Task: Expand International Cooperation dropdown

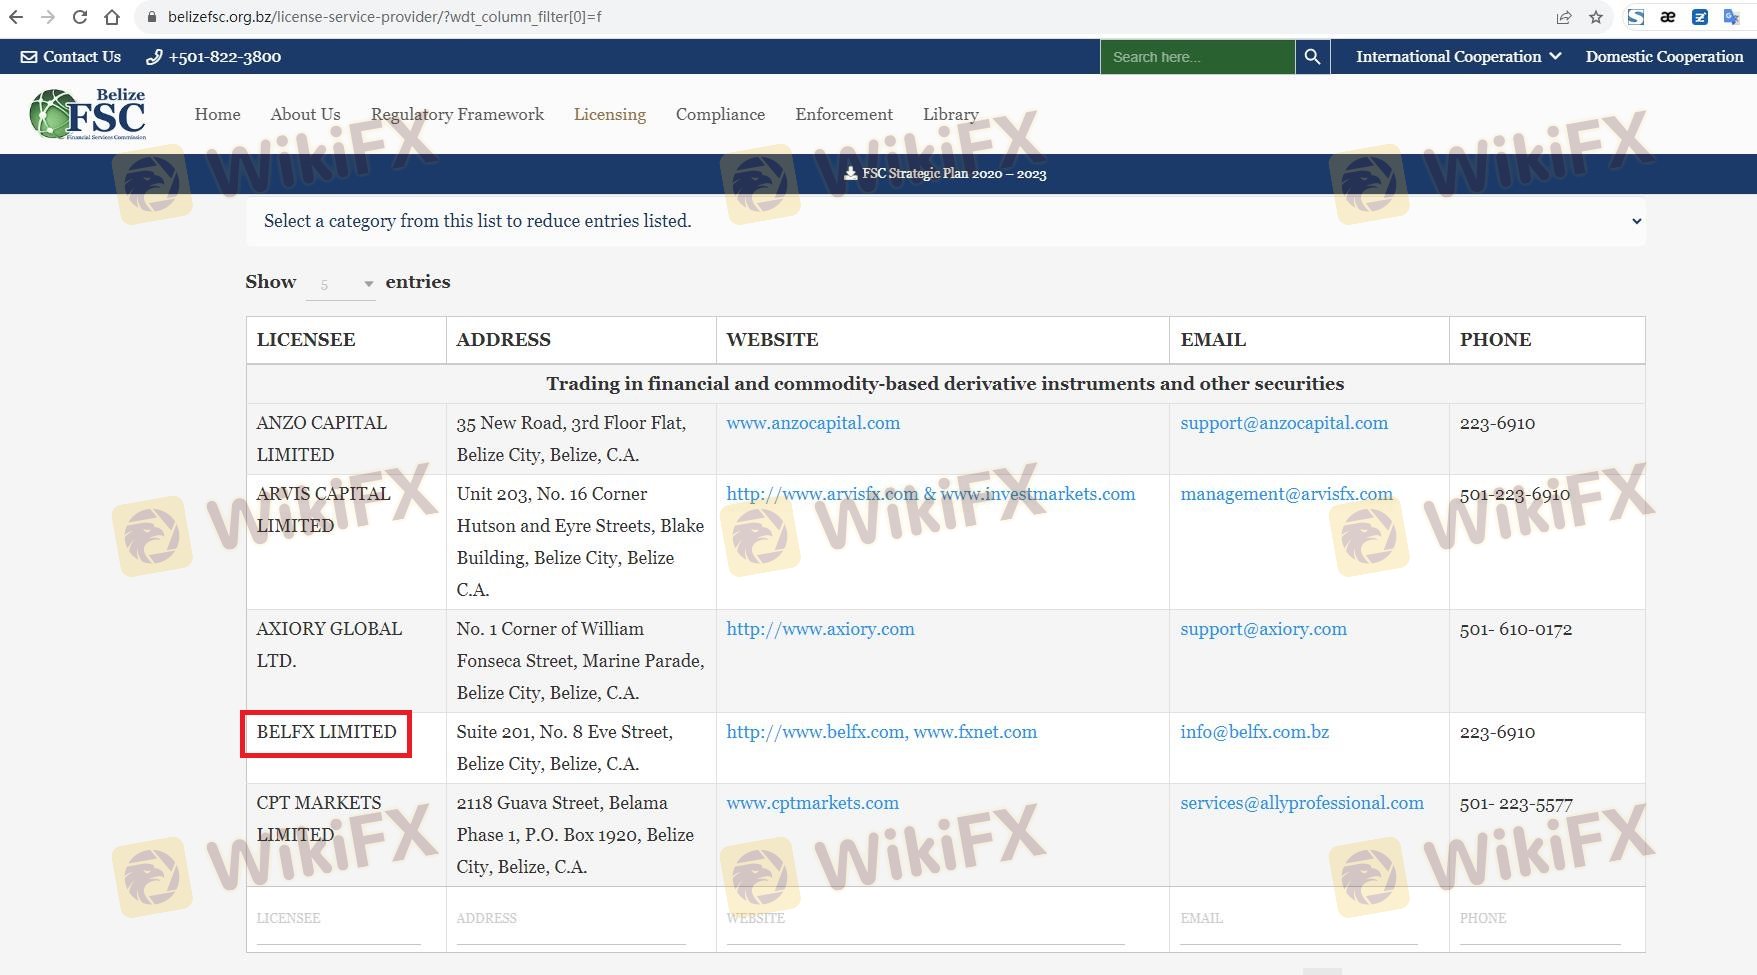Action: (1457, 57)
